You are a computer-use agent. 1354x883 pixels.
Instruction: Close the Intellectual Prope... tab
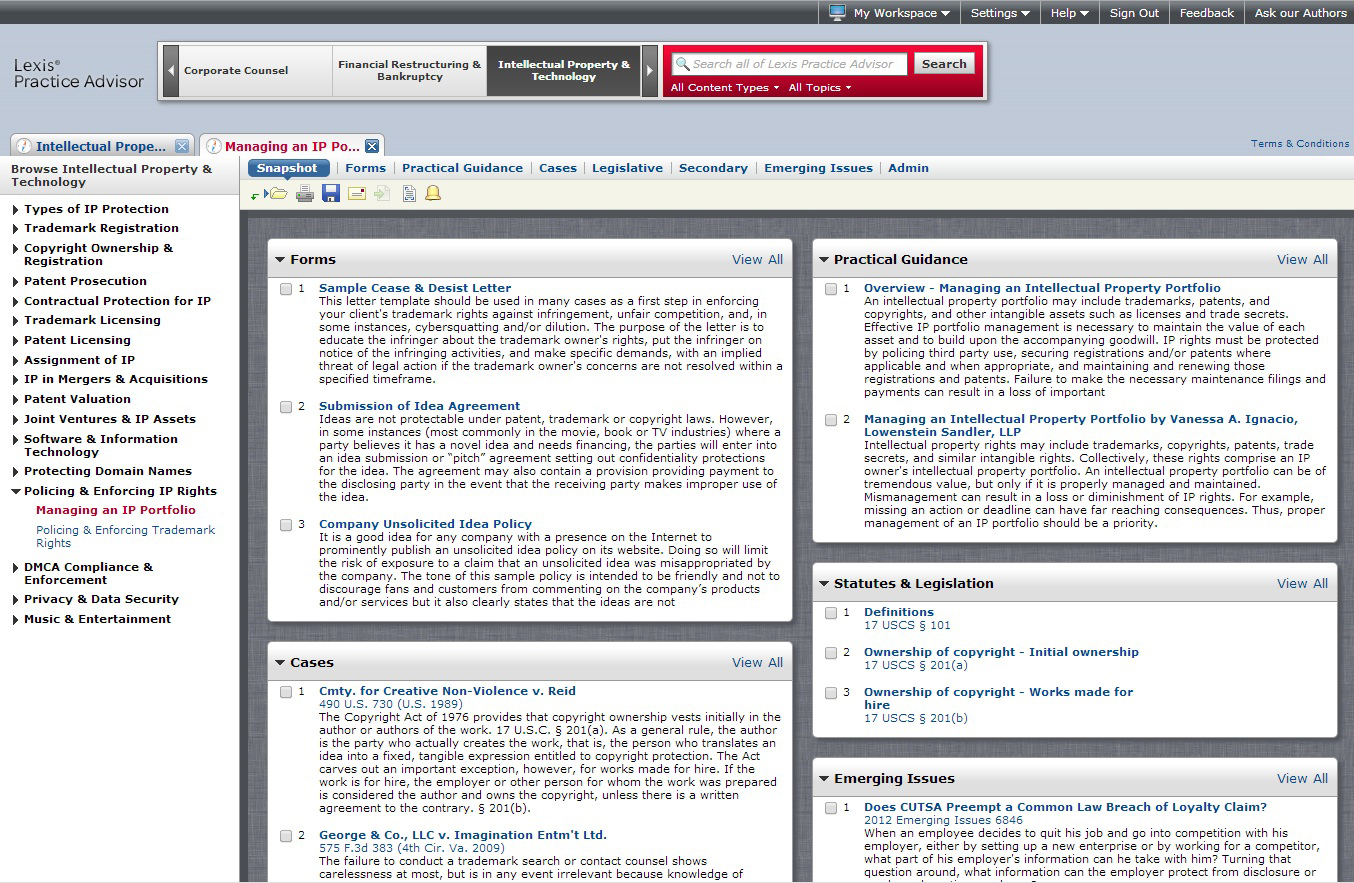[x=182, y=146]
